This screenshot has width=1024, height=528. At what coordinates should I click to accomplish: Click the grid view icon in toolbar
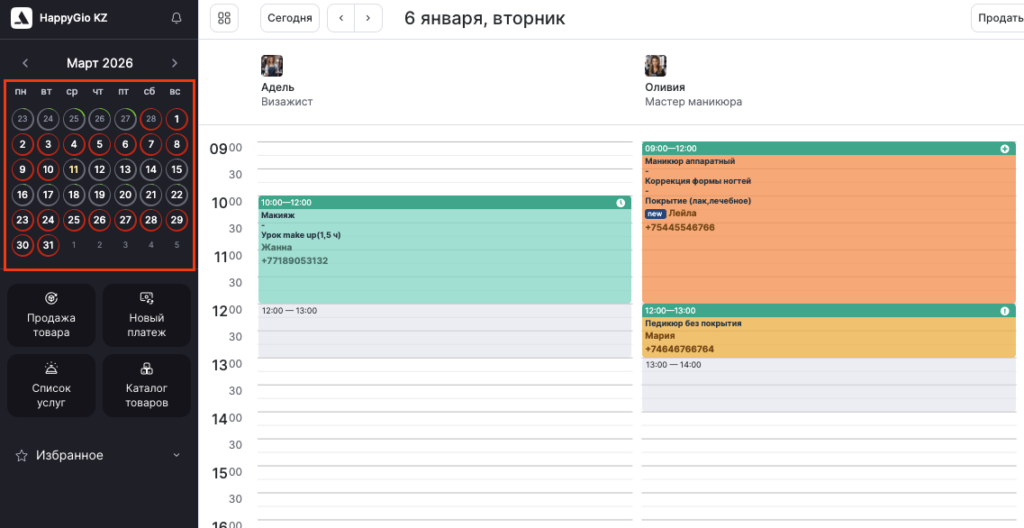(224, 18)
